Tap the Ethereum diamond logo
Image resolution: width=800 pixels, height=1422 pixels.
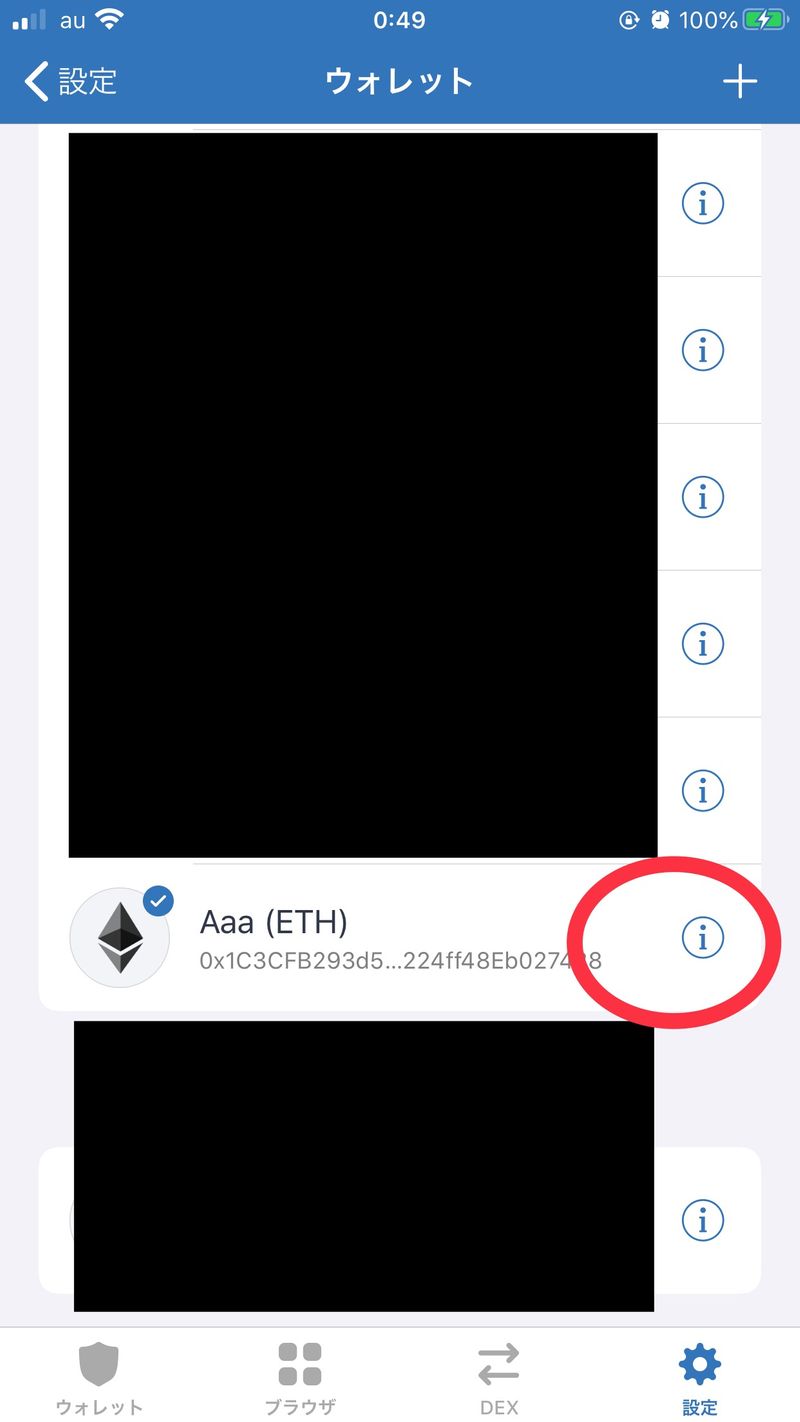[119, 938]
